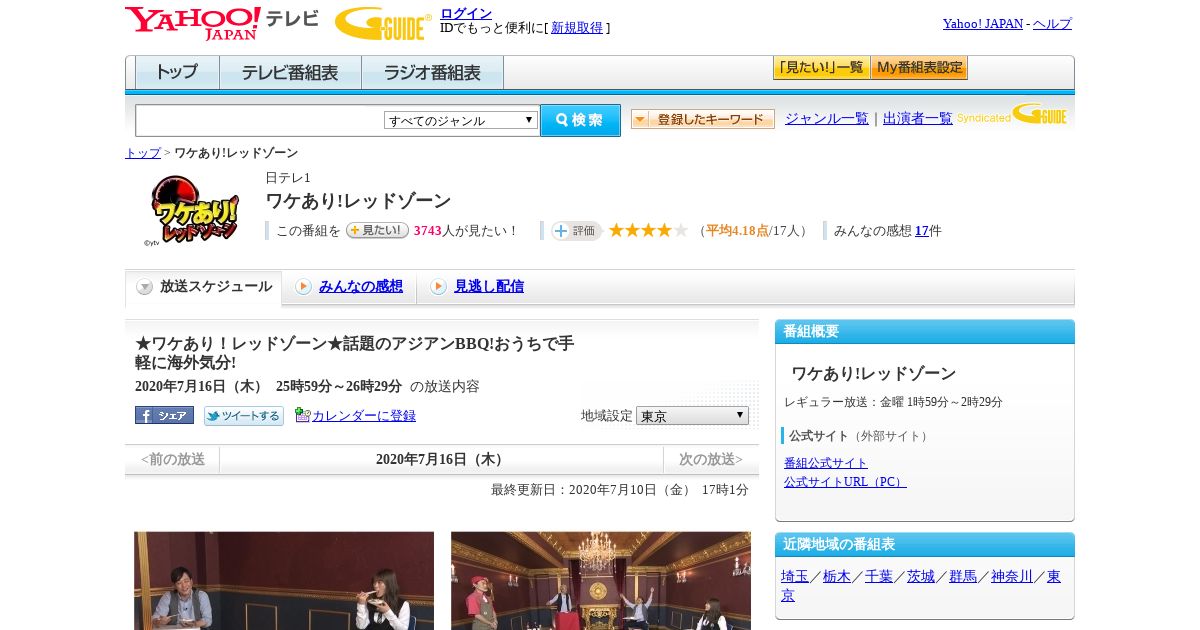The image size is (1200, 630).
Task: Select the 最終更新日 timestamp text
Action: [x=620, y=490]
